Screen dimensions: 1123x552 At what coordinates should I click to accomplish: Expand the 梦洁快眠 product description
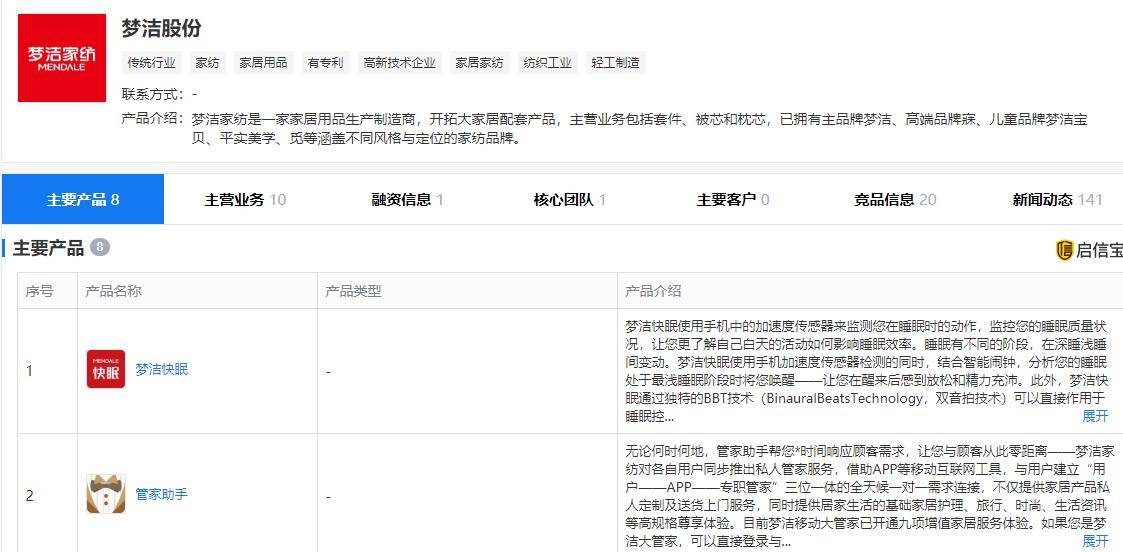pyautogui.click(x=1095, y=416)
